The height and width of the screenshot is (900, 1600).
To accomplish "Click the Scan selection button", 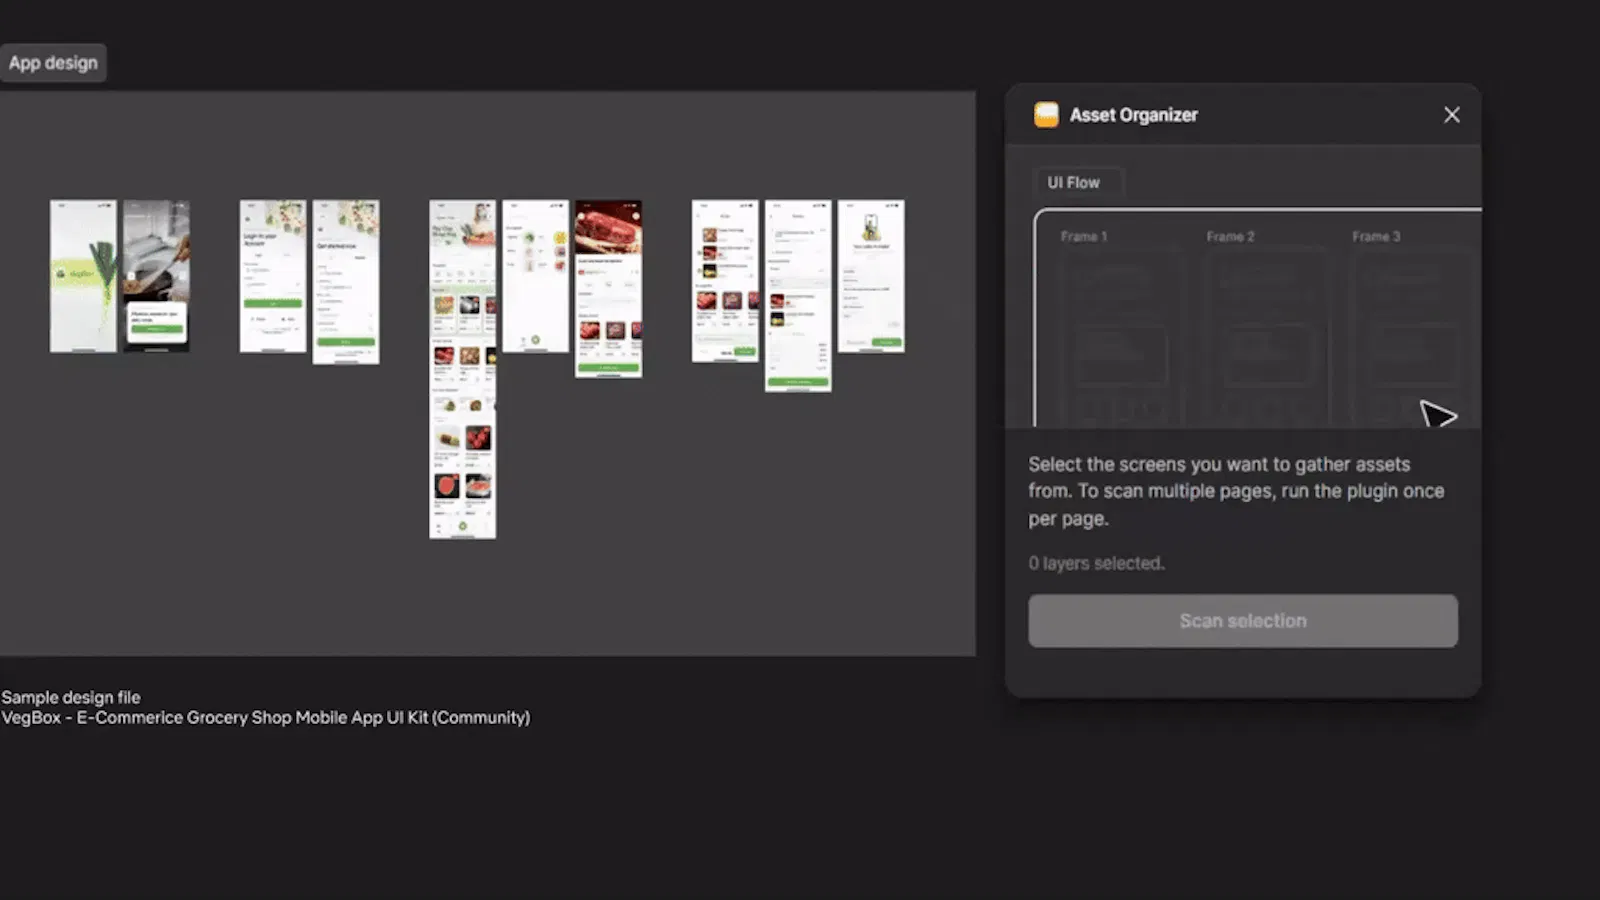I will 1243,621.
